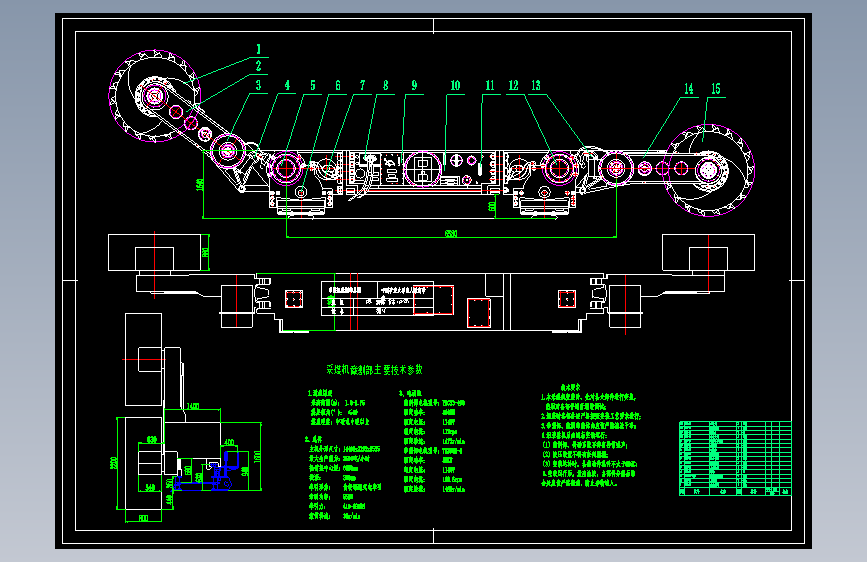
Task: Click the 采煤机截割部主要技术参数 heading
Action: 374,370
